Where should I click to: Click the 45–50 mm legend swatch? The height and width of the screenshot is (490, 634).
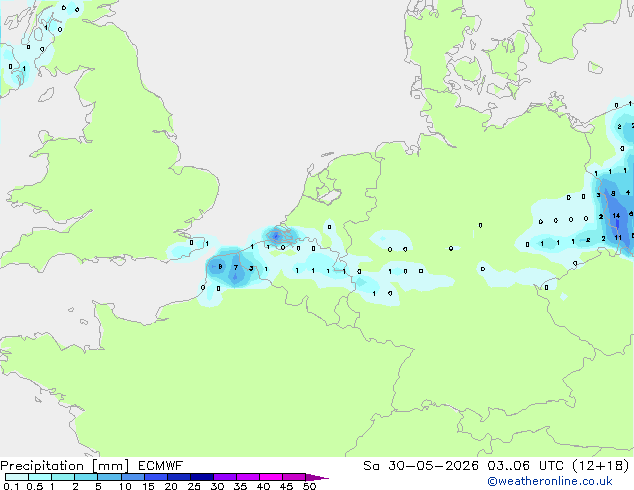[294, 477]
